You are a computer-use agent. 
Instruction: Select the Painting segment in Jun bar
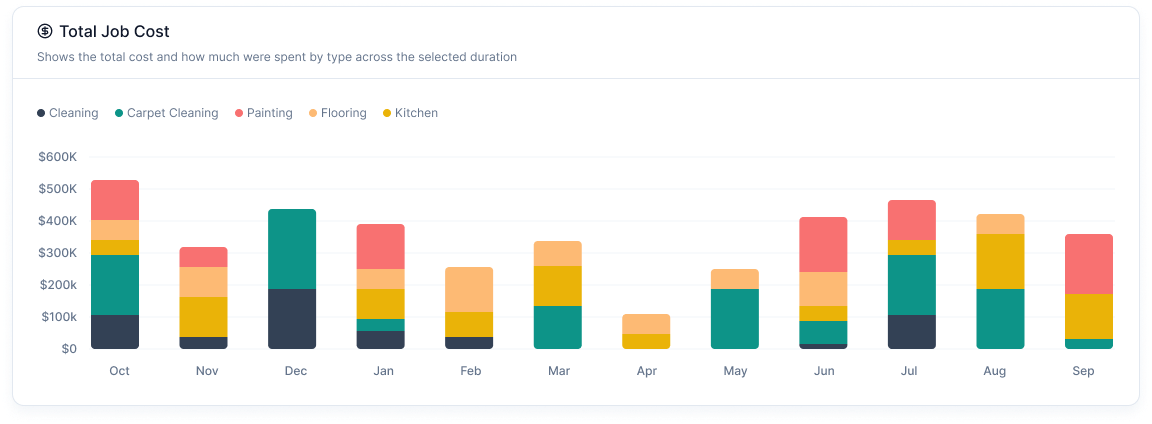(x=823, y=244)
